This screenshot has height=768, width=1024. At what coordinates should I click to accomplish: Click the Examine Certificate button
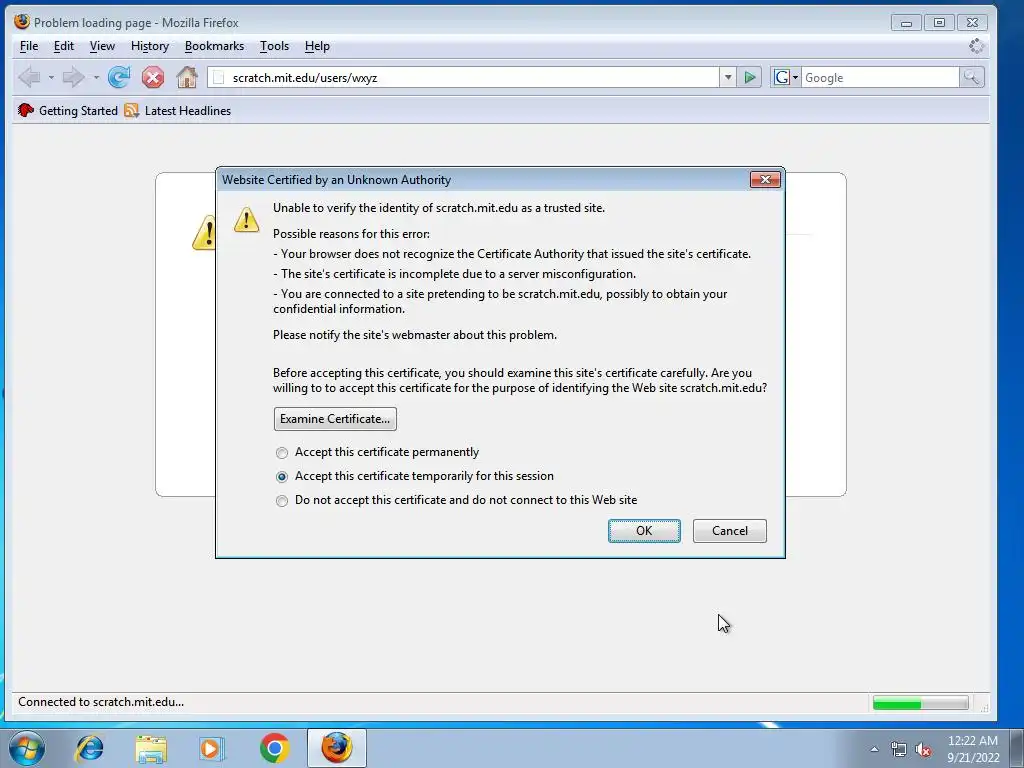click(x=335, y=419)
